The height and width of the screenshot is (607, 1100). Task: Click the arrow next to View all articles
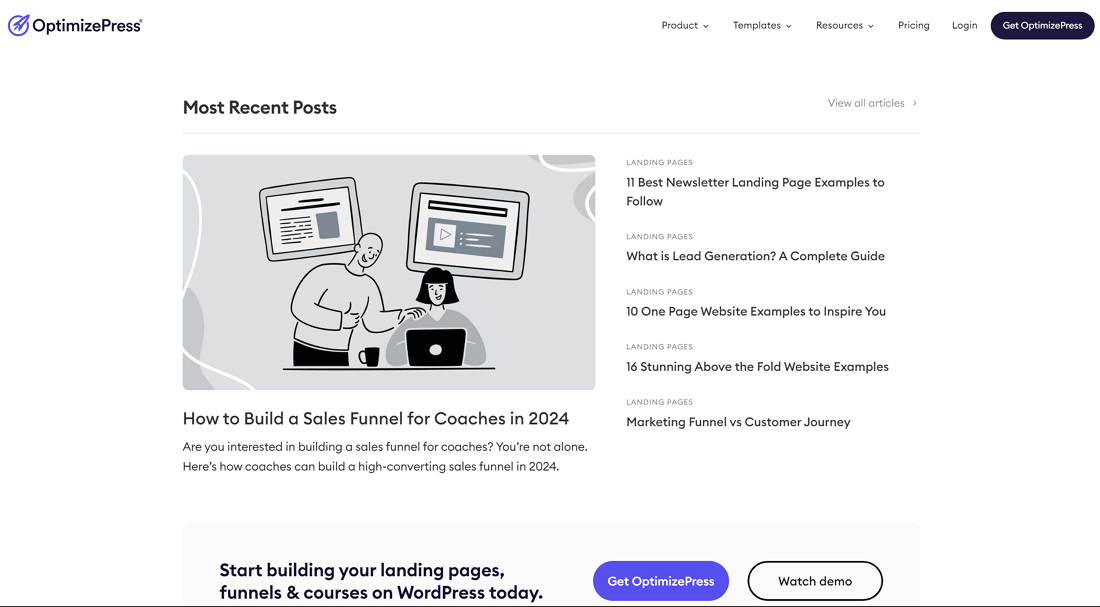(914, 103)
